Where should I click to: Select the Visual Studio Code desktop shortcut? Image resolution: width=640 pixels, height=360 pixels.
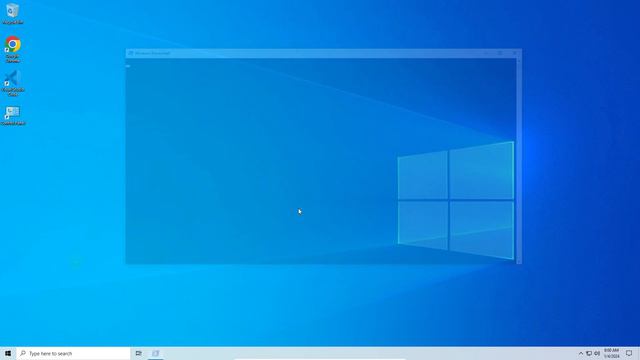tap(13, 83)
